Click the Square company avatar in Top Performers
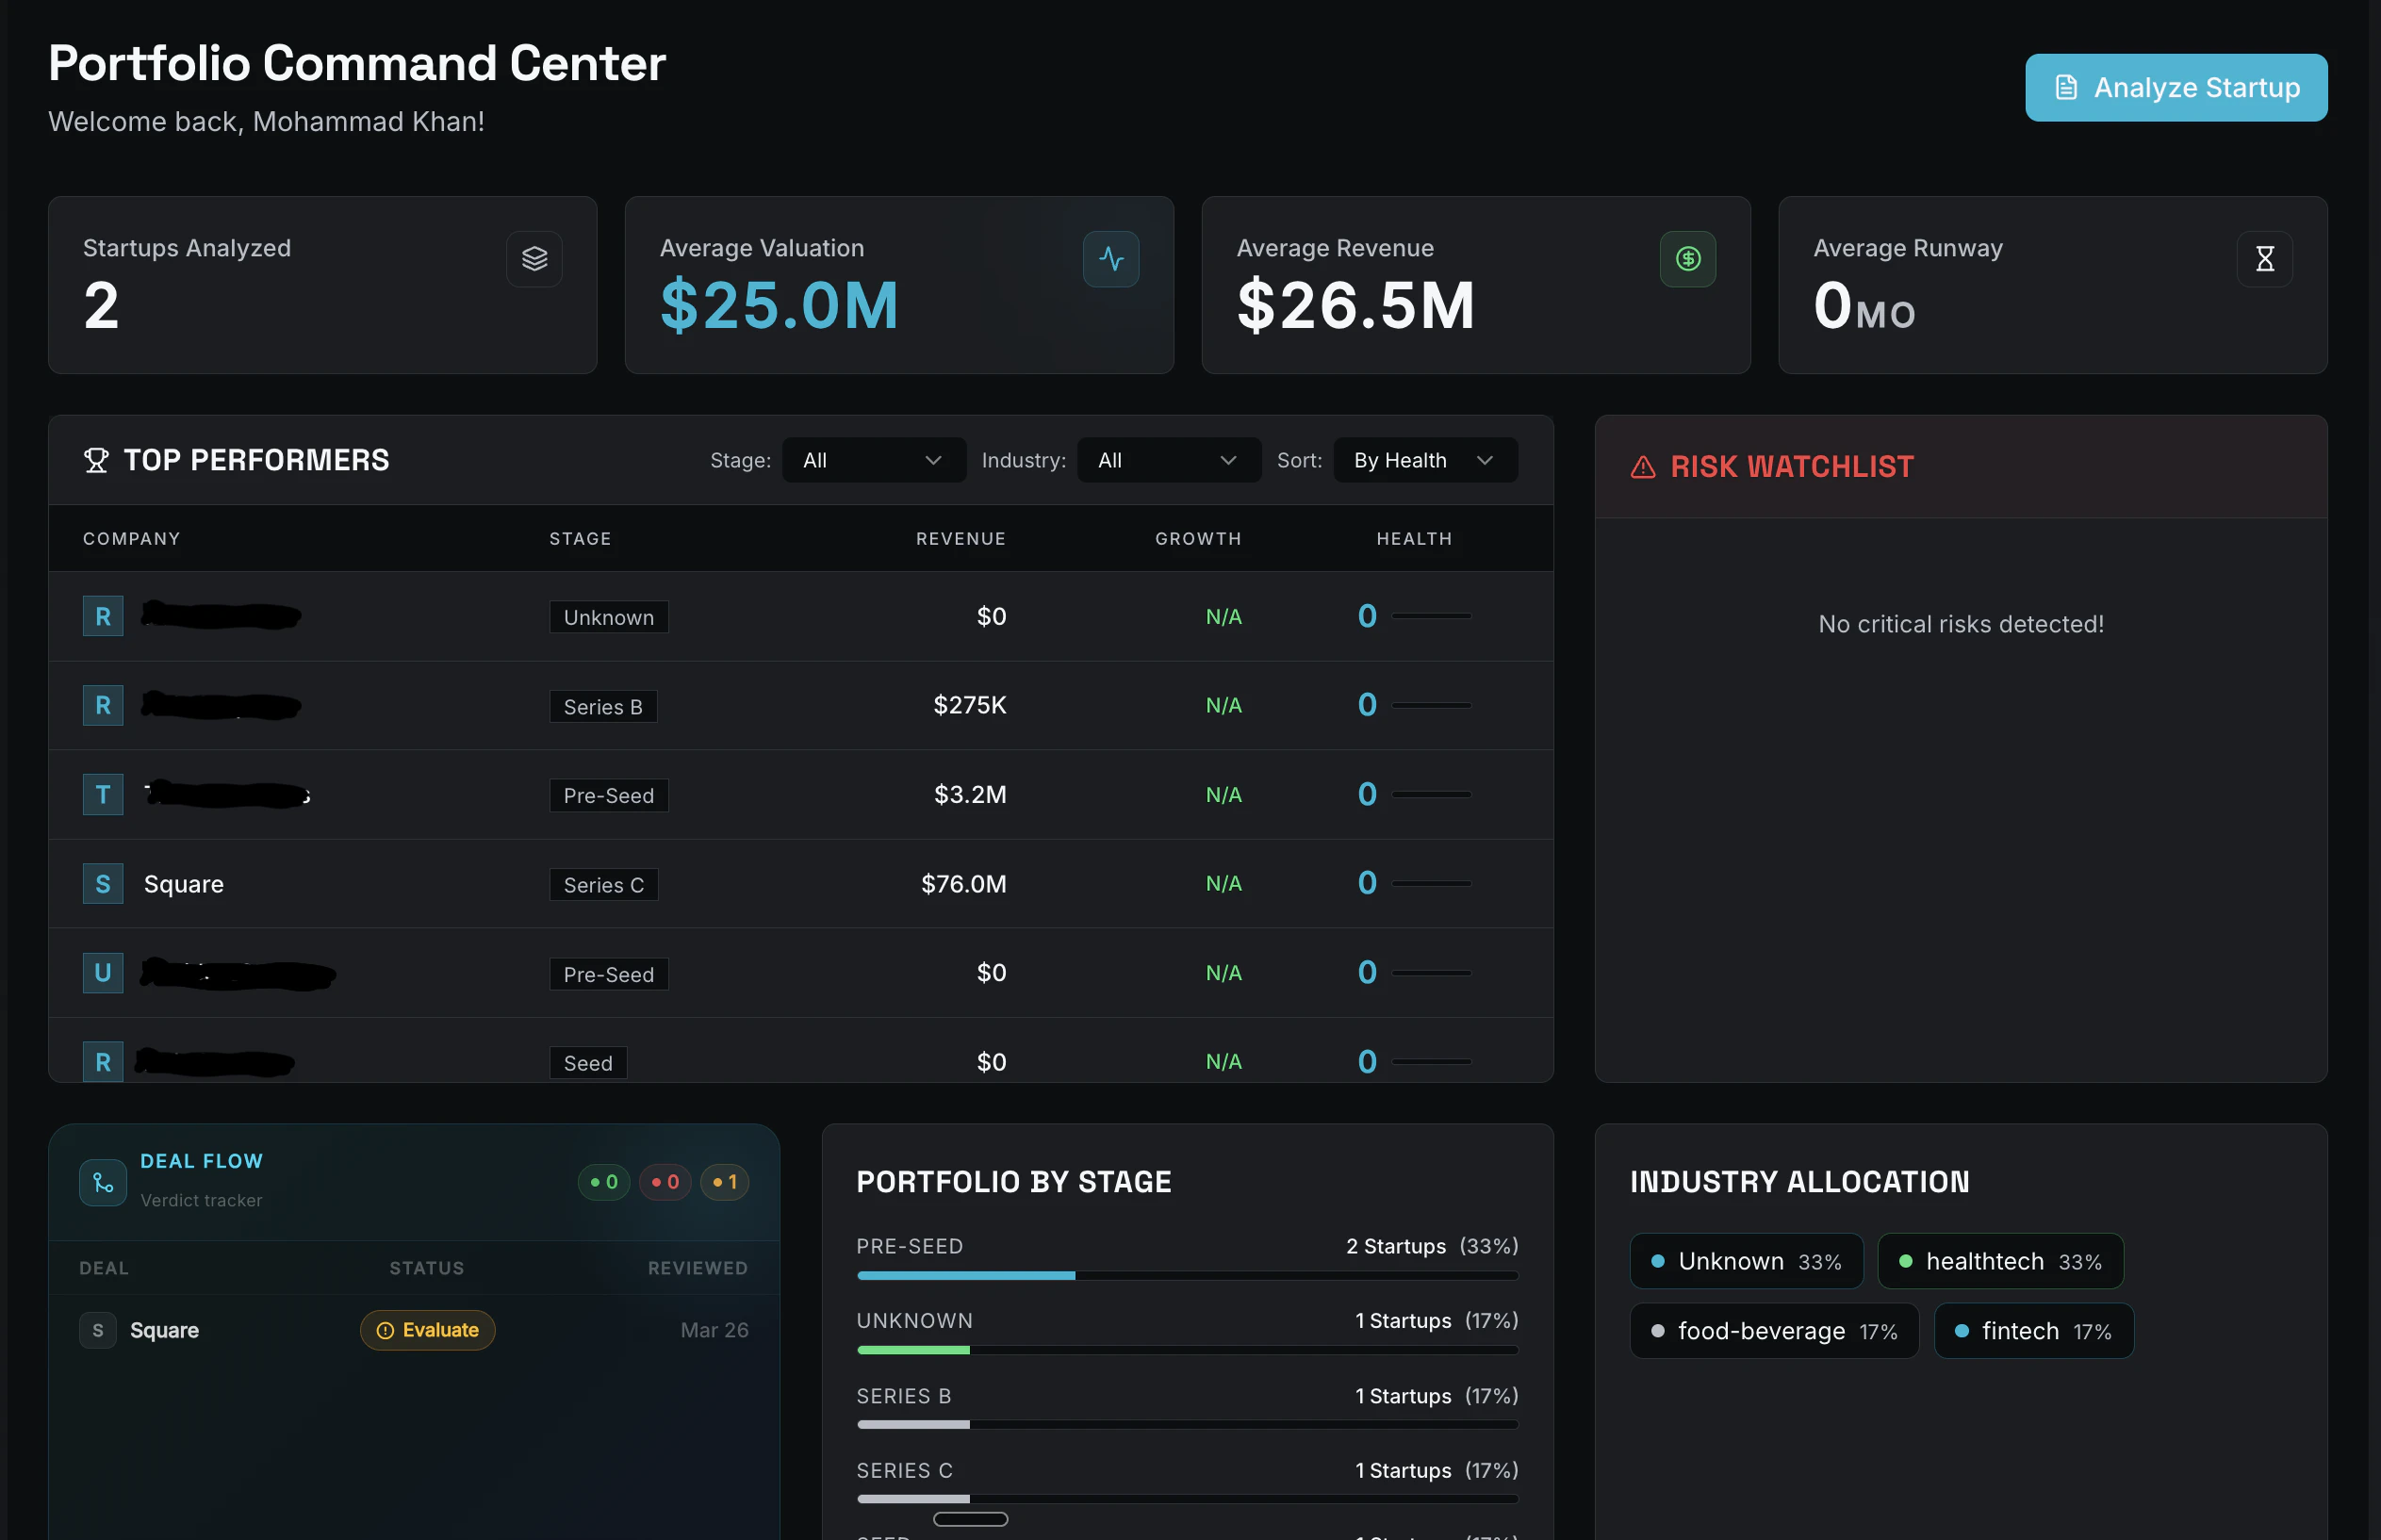This screenshot has height=1540, width=2381. [102, 883]
